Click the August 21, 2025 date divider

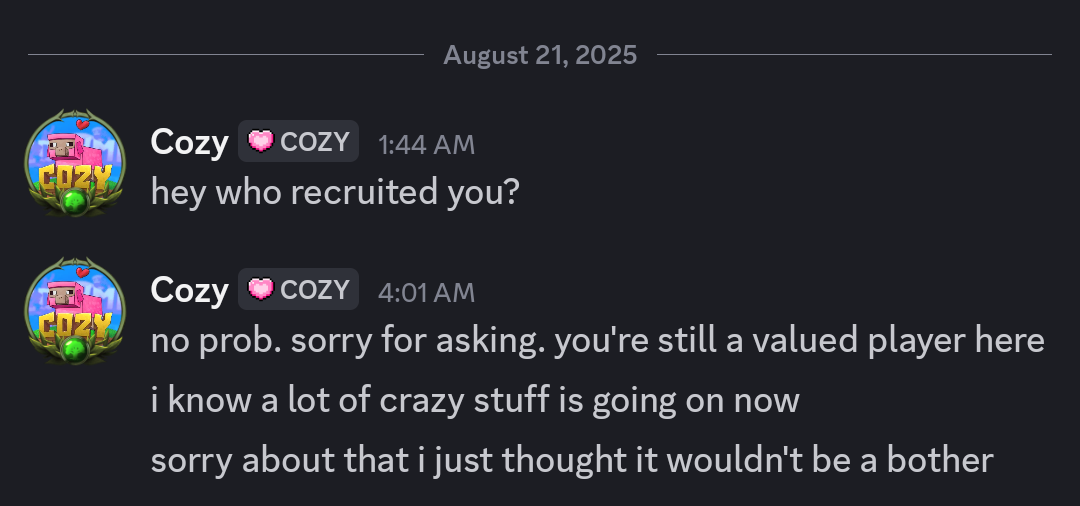540,54
